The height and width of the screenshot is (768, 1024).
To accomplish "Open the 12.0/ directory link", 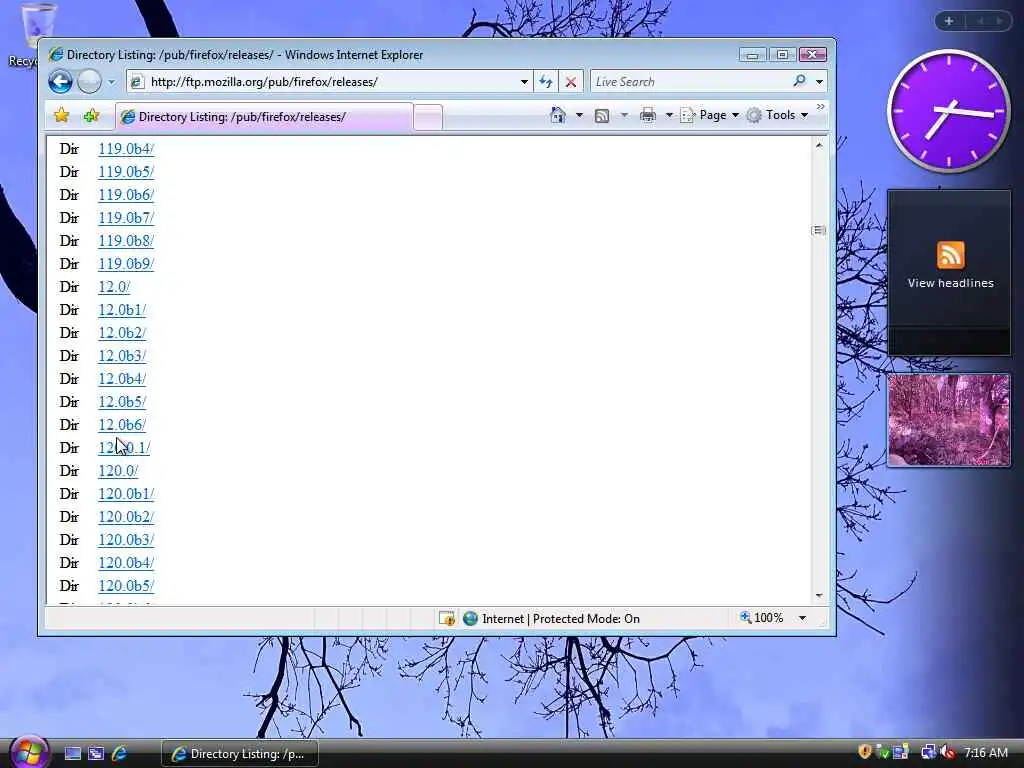I will click(x=114, y=287).
